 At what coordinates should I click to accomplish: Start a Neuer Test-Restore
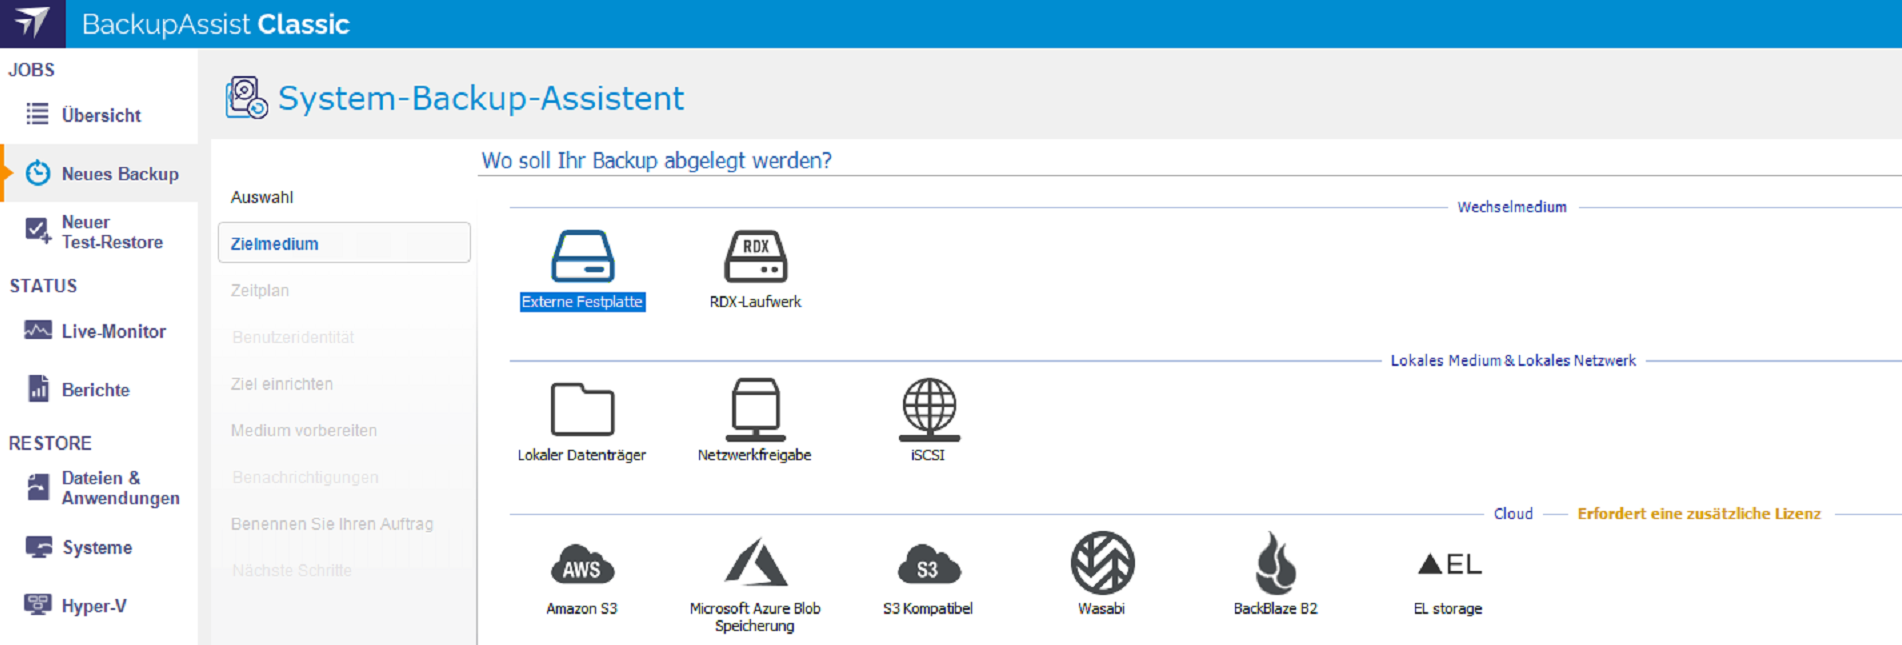(x=111, y=232)
